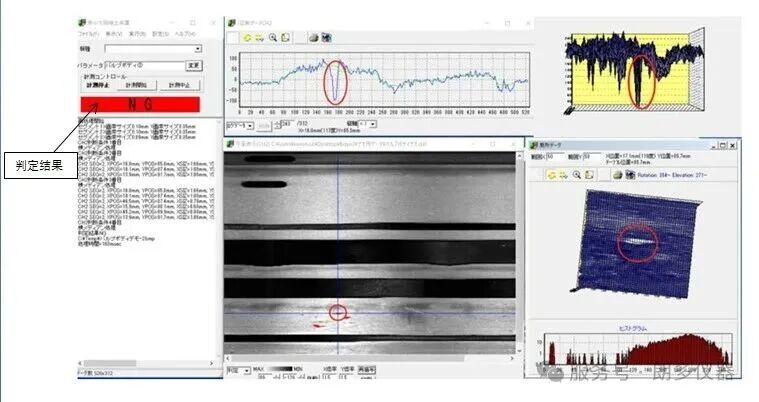Screen dimensions: 759x402
Task: Click the circled defect mark on the grayscale image
Action: [337, 312]
